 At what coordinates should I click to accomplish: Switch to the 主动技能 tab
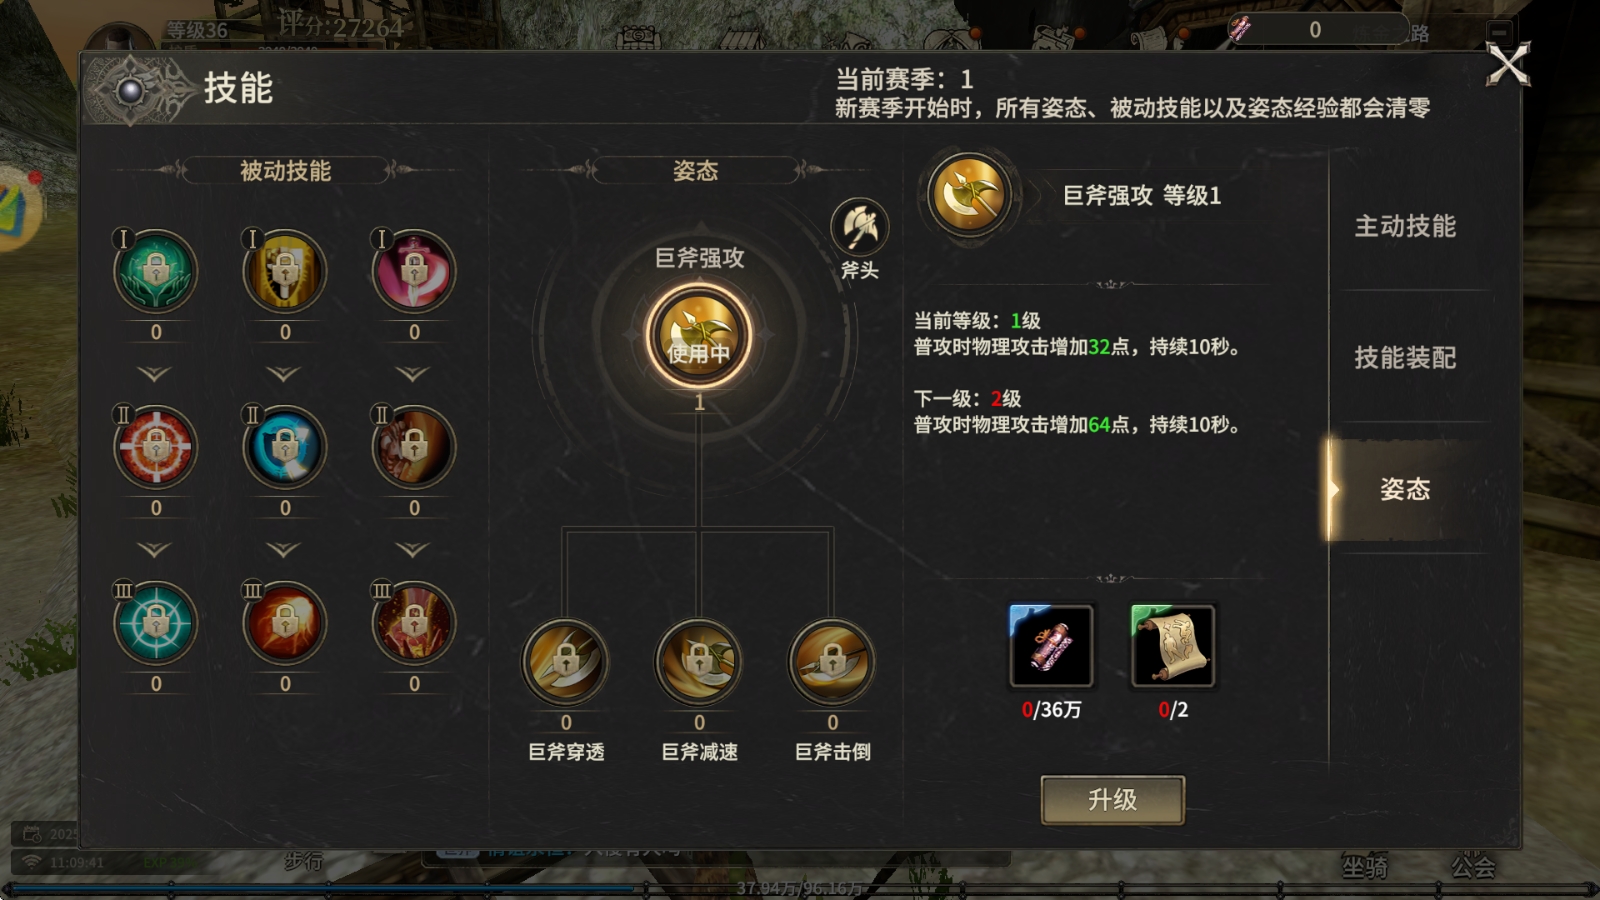(x=1405, y=227)
